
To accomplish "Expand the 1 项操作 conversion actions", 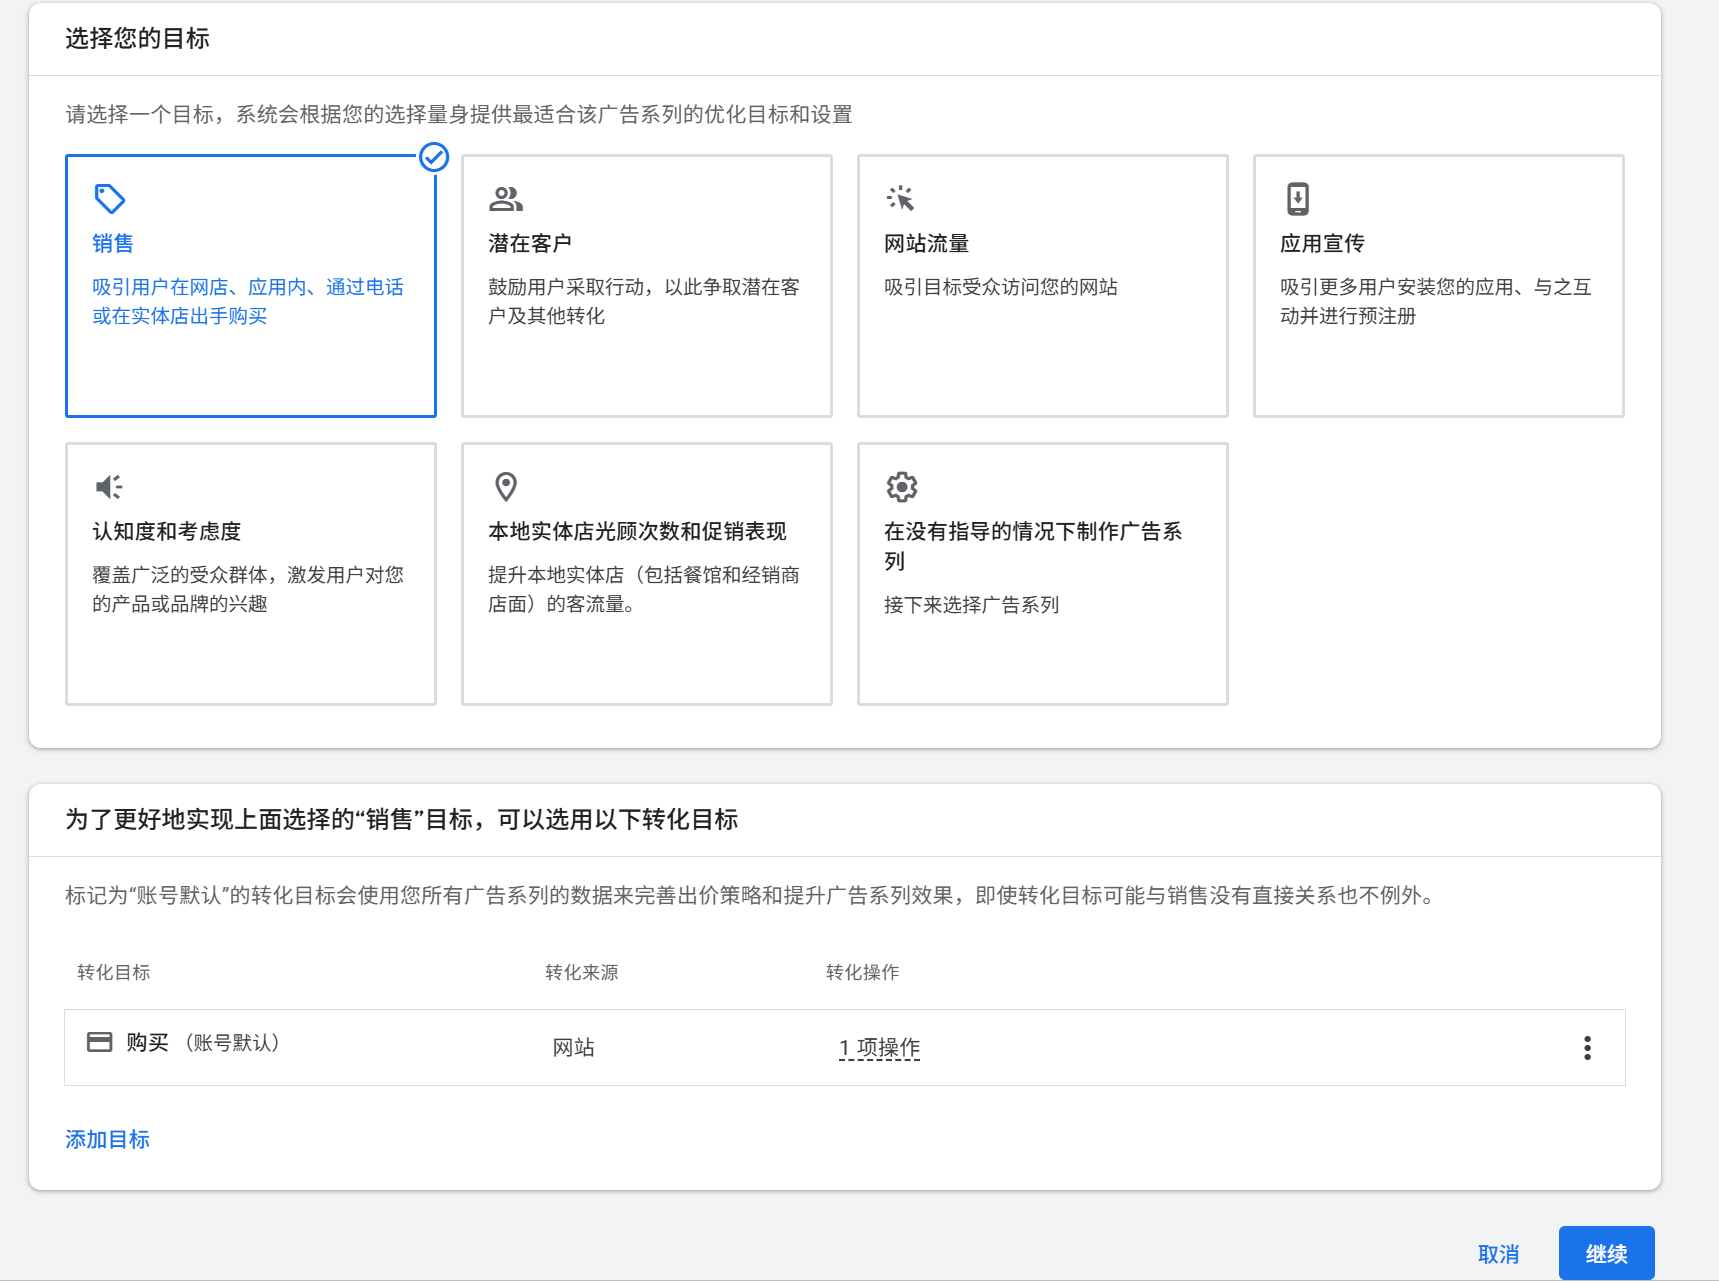I will point(879,1047).
